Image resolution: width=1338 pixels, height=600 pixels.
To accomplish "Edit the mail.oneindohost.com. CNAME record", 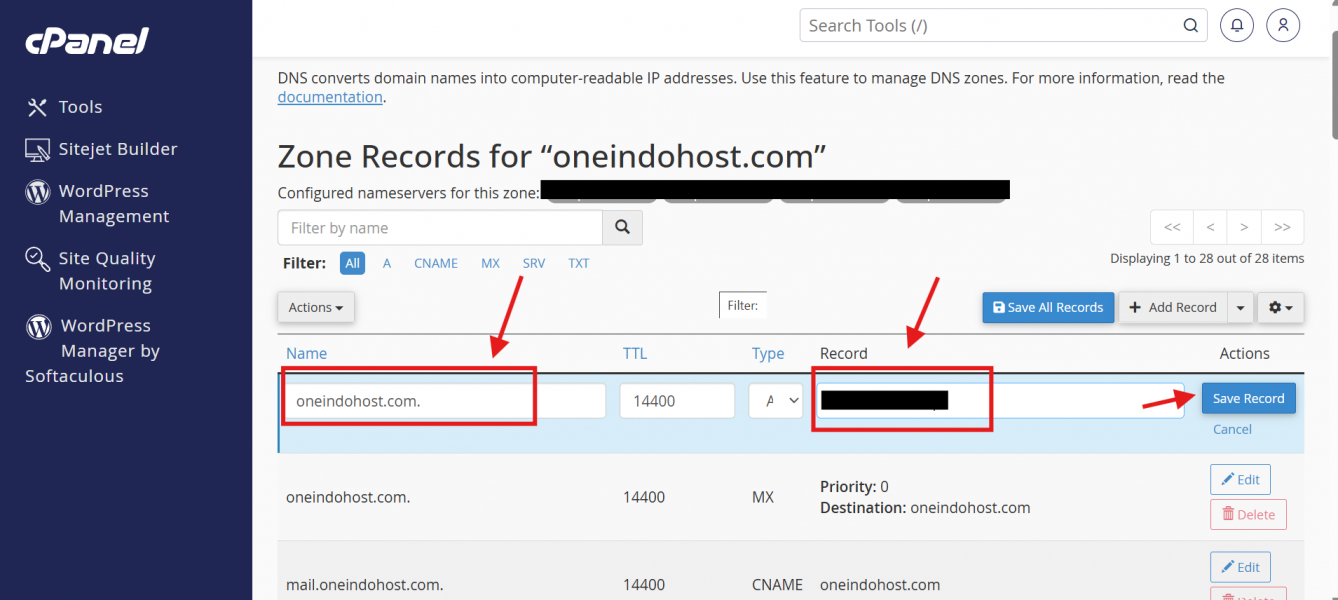I will (x=1240, y=567).
